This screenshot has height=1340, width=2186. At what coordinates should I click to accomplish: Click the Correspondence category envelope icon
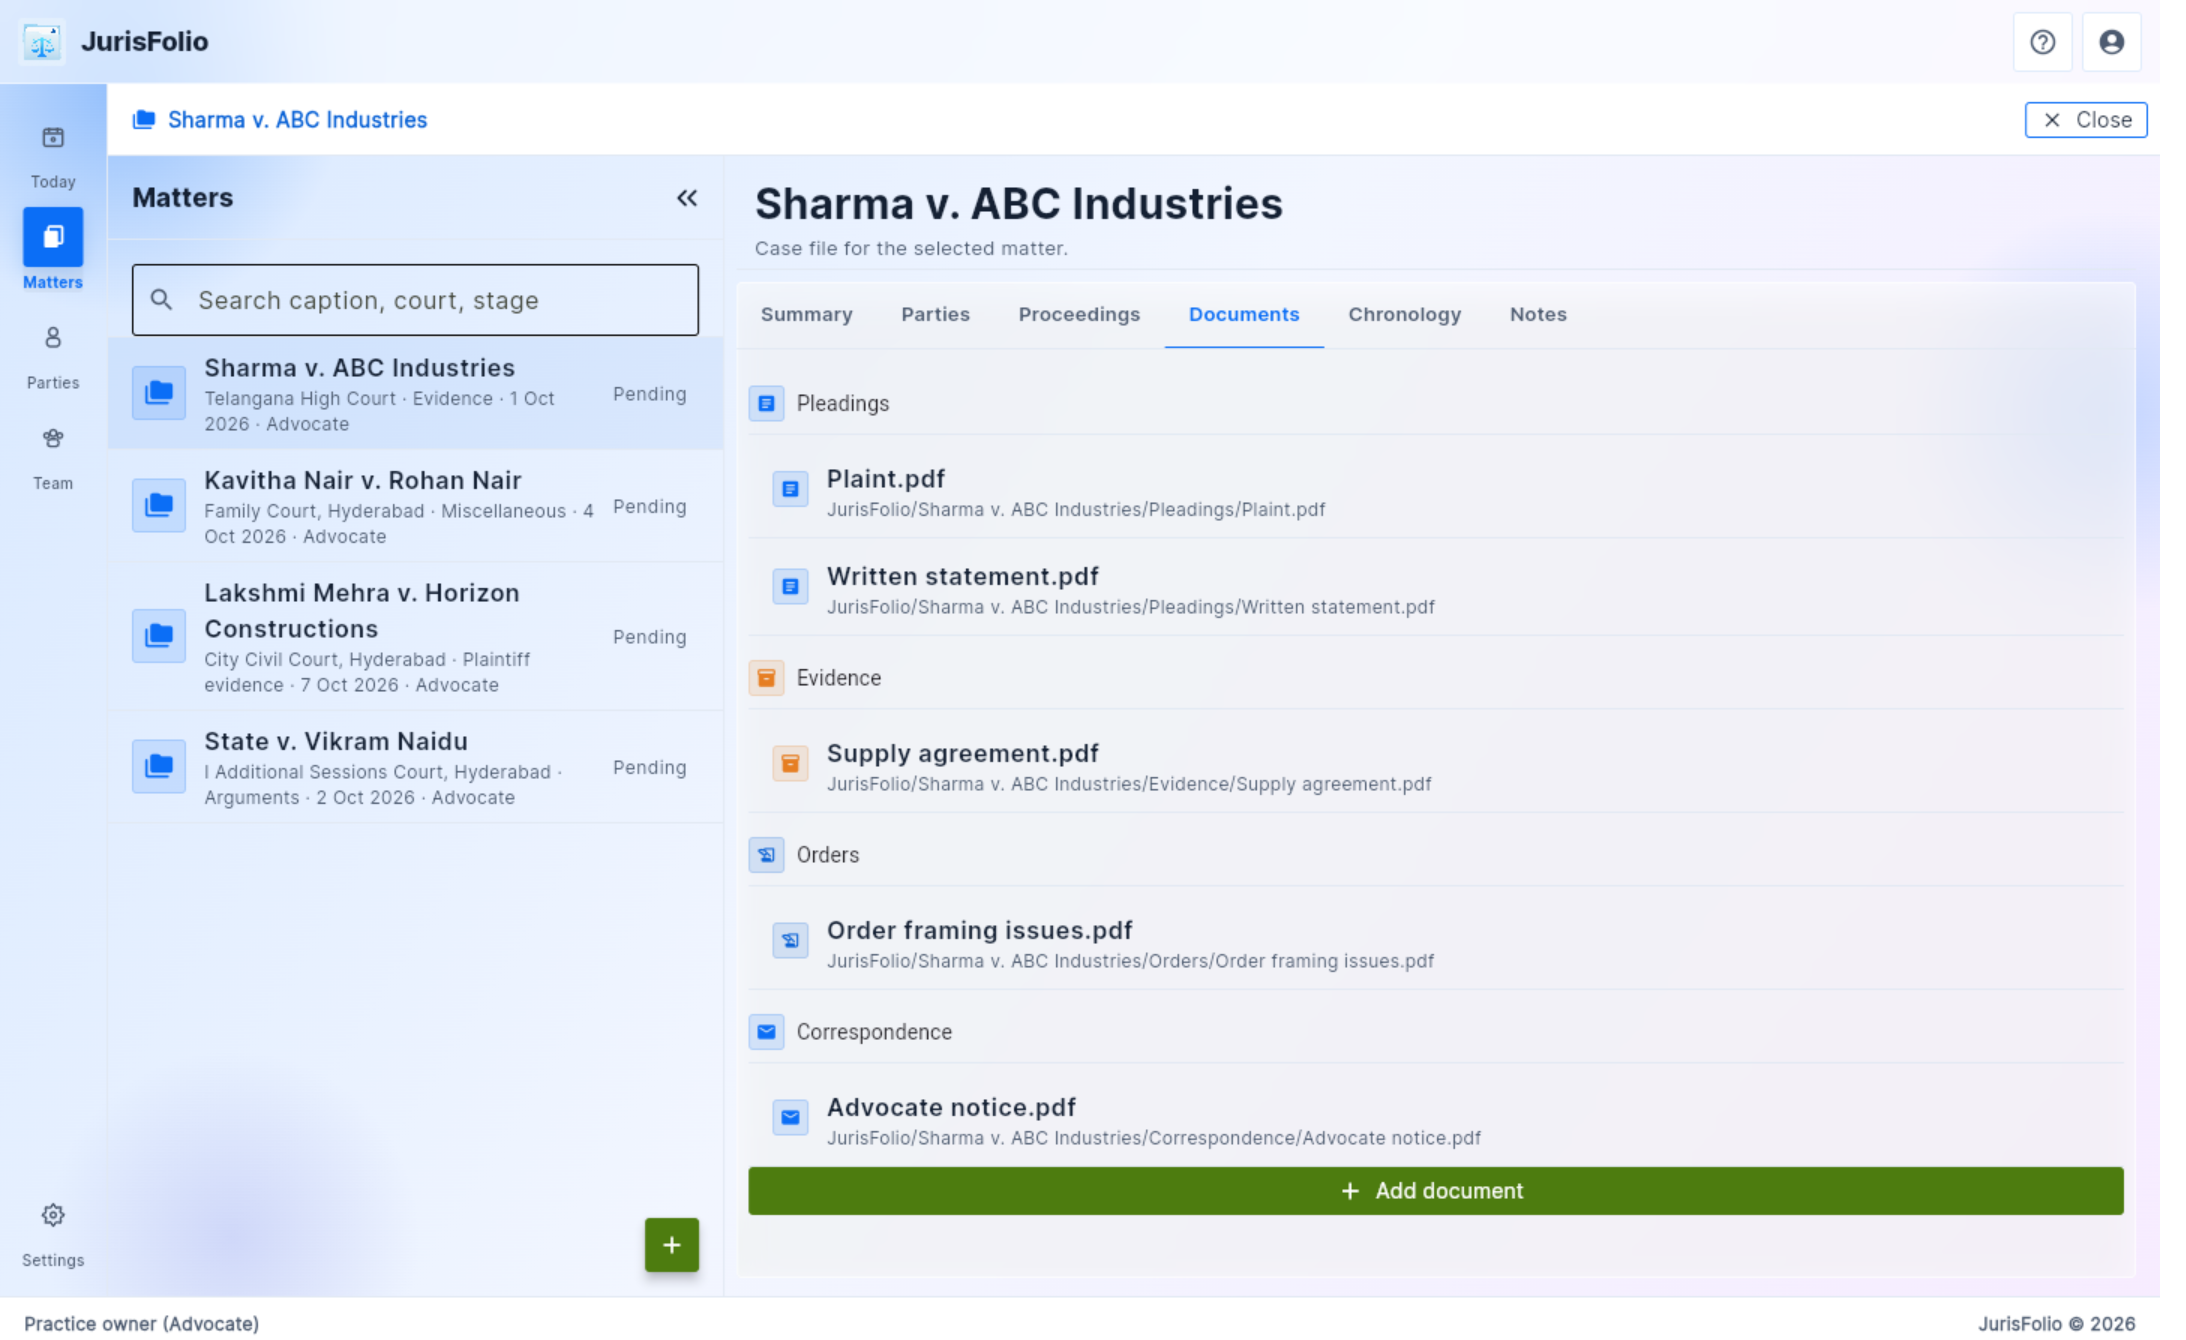(x=766, y=1032)
